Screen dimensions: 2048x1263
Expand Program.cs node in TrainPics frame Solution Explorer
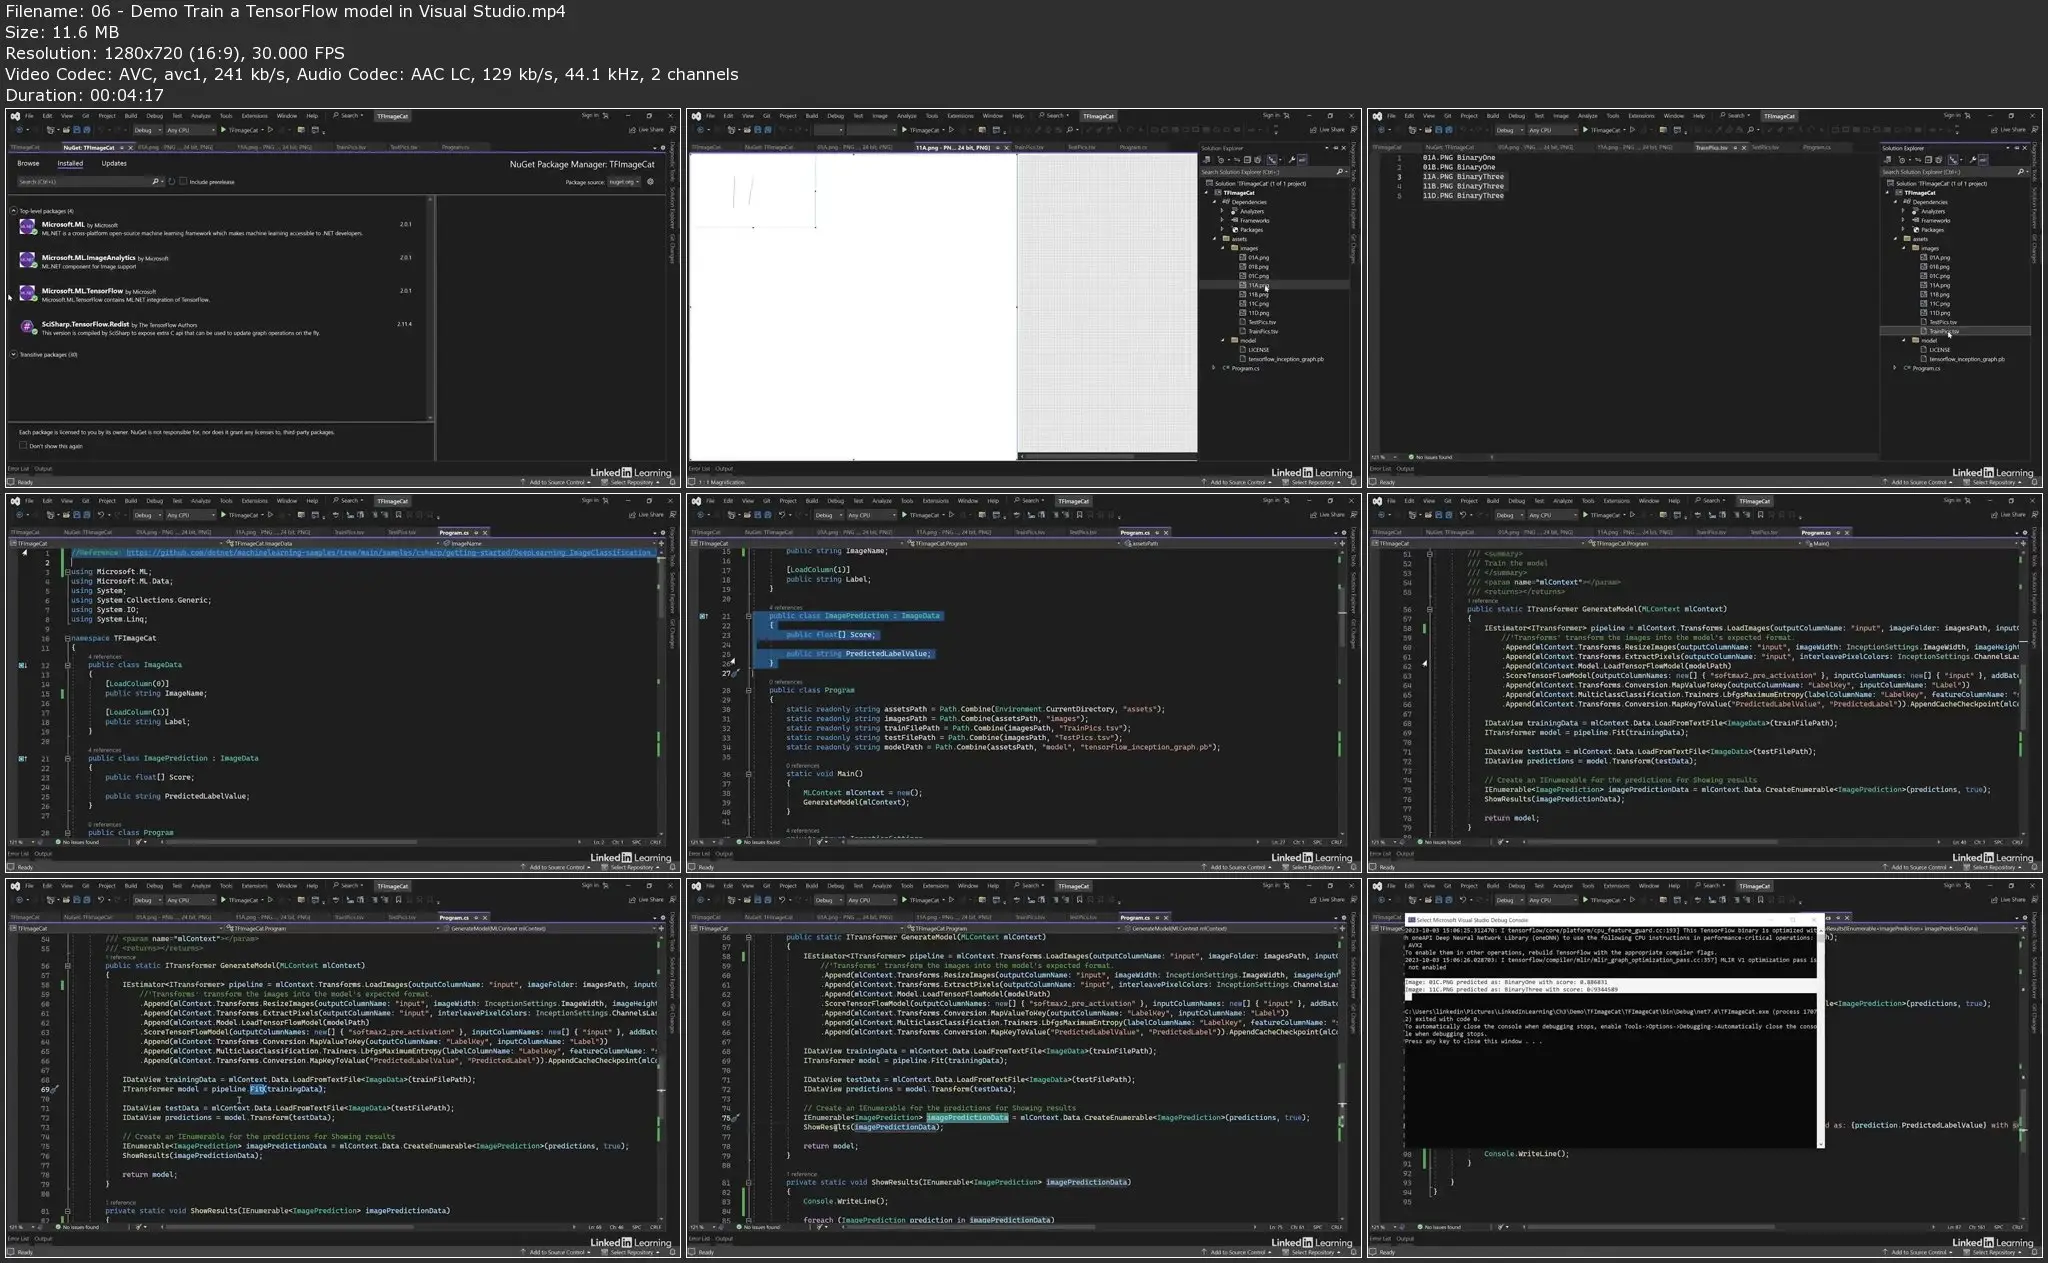[x=1896, y=368]
